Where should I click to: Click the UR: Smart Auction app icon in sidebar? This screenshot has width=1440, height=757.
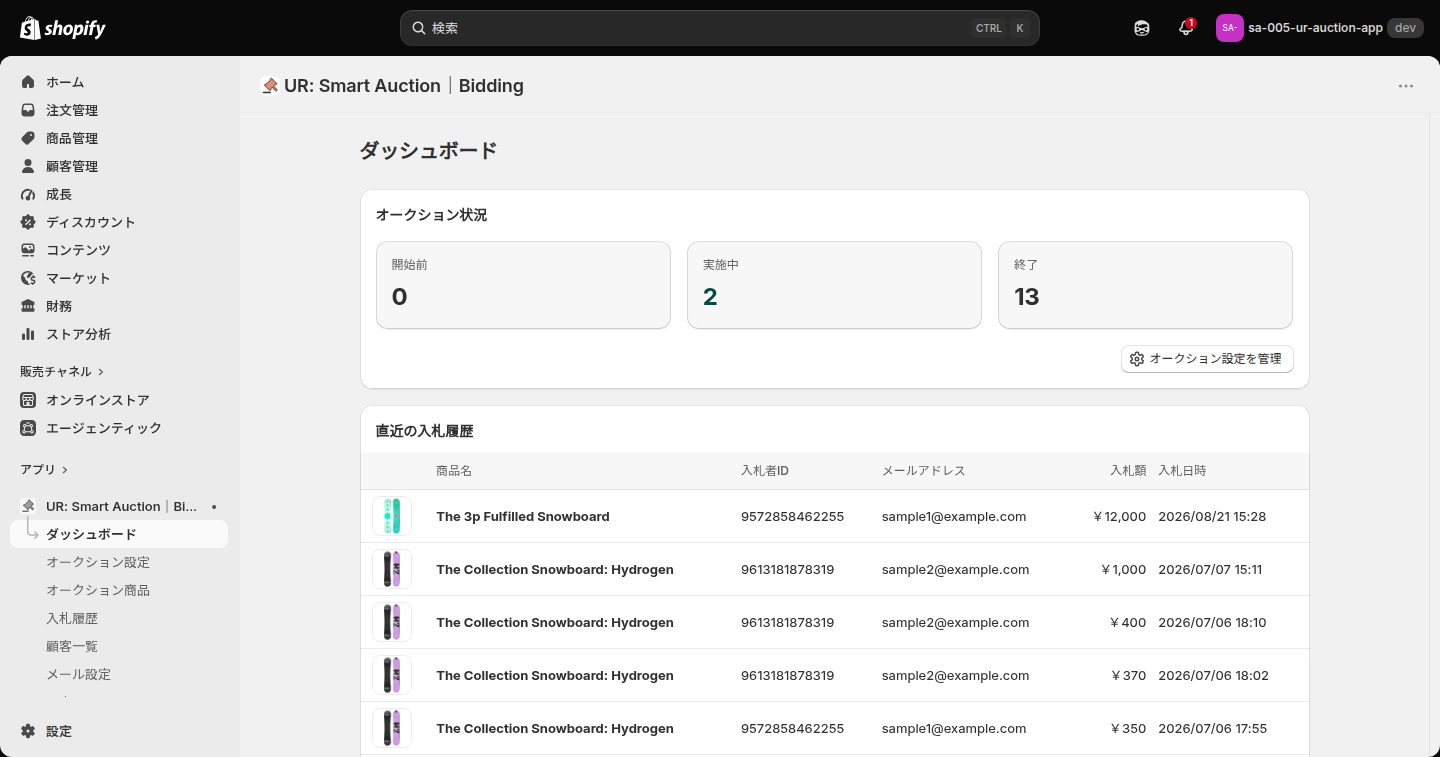(28, 506)
